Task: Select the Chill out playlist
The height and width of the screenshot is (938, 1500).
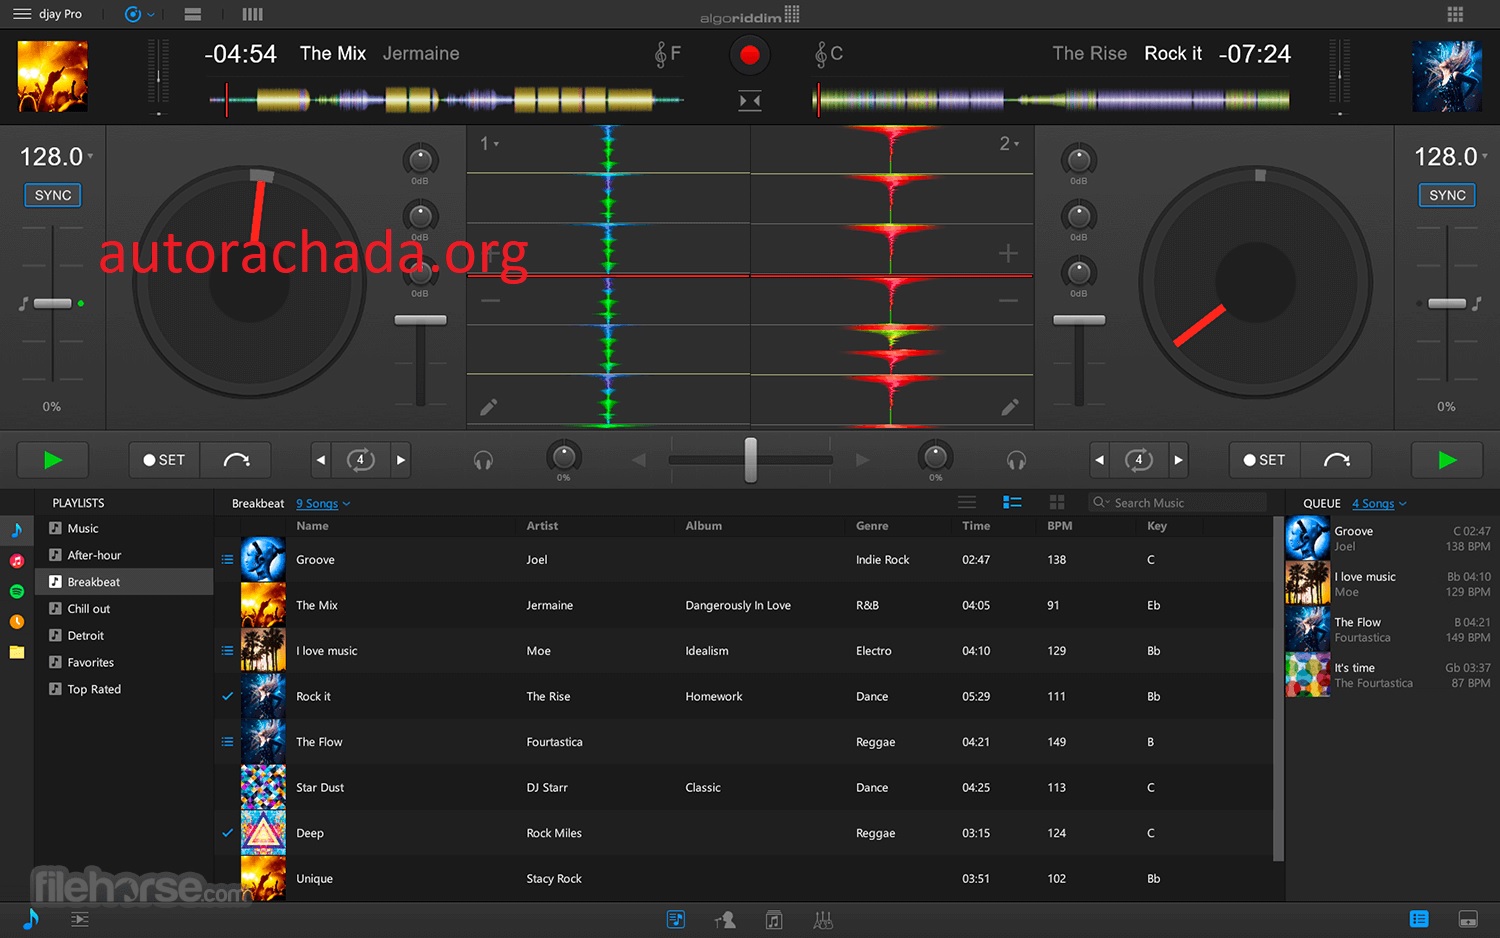Action: click(x=124, y=609)
